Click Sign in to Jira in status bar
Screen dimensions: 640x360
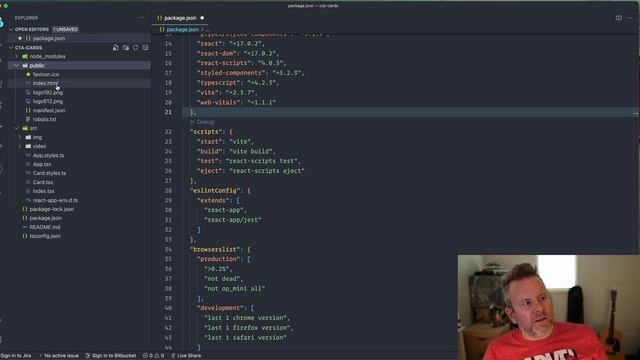point(16,356)
